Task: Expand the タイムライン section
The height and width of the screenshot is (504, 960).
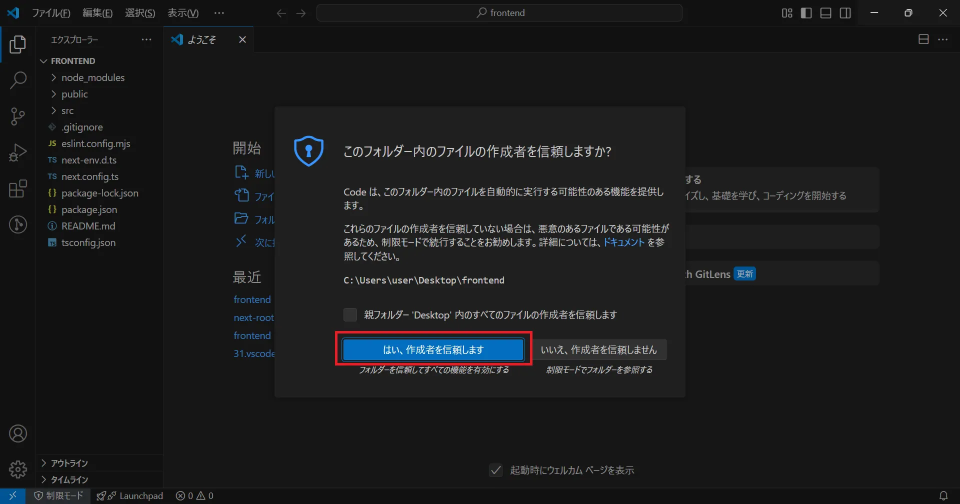Action: pos(99,480)
